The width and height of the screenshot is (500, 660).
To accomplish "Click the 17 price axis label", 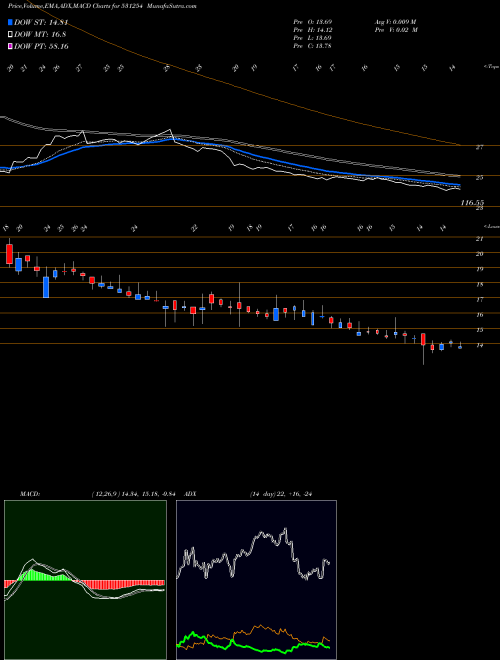I will click(479, 300).
